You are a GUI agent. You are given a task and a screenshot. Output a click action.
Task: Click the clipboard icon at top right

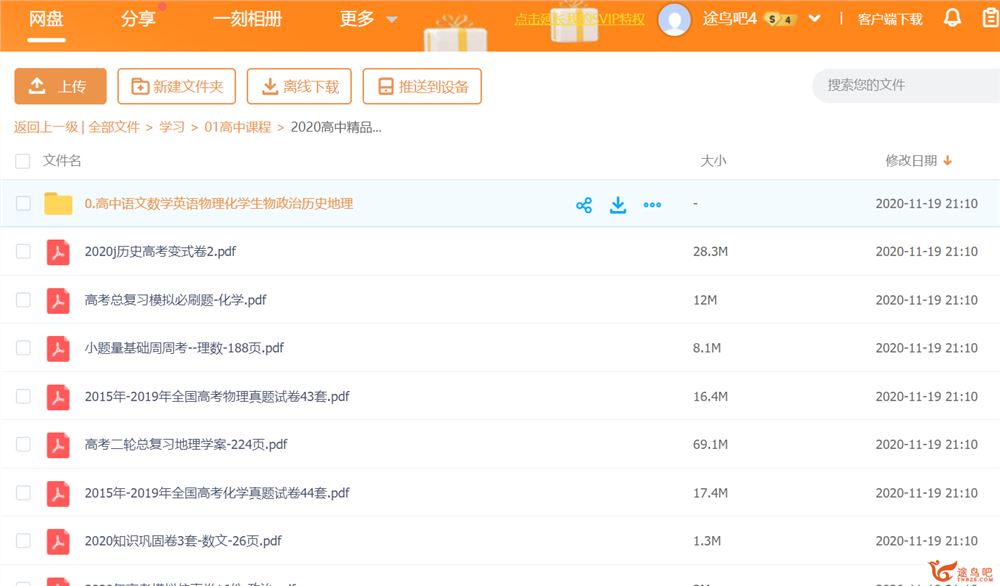pos(989,18)
